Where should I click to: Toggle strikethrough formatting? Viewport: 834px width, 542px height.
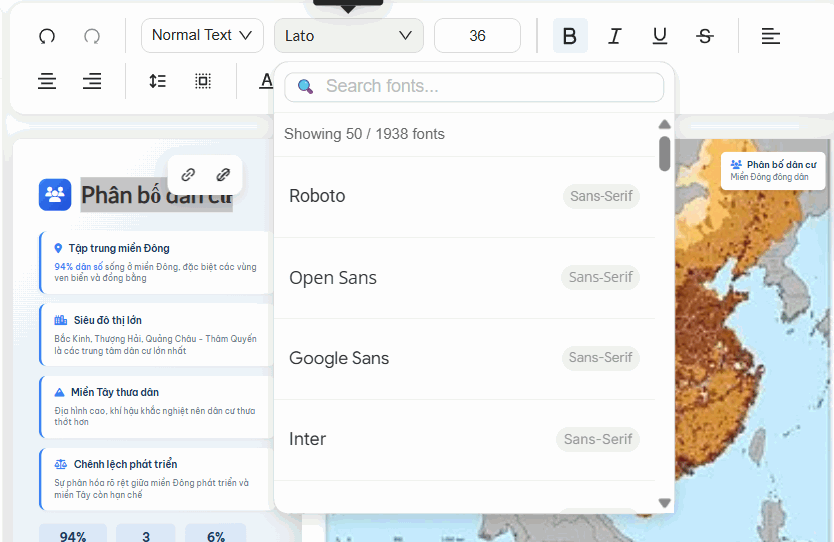[705, 36]
